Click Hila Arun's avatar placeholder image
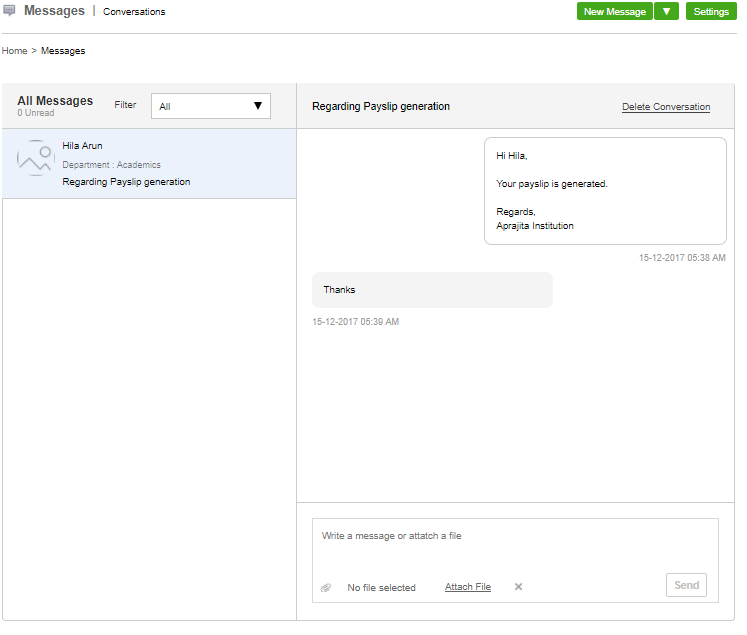The image size is (747, 635). point(35,158)
